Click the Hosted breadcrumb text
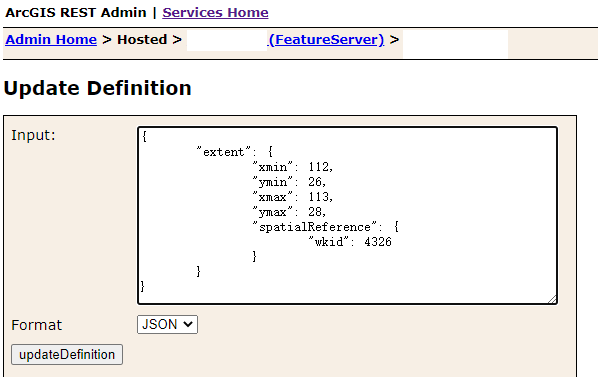 point(142,40)
